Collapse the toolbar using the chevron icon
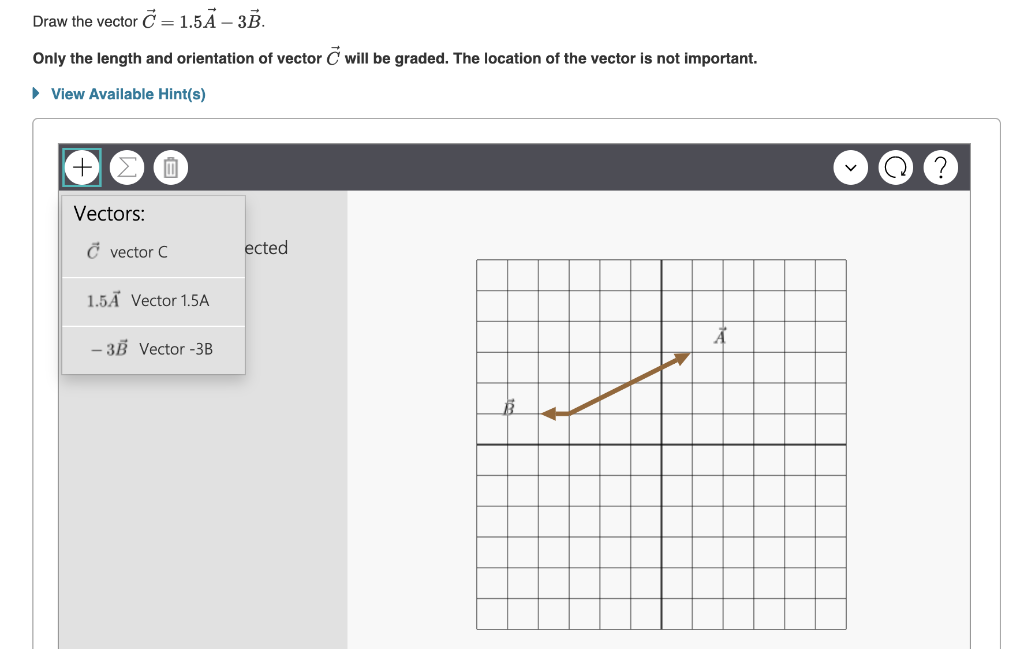The height and width of the screenshot is (649, 1024). point(850,167)
